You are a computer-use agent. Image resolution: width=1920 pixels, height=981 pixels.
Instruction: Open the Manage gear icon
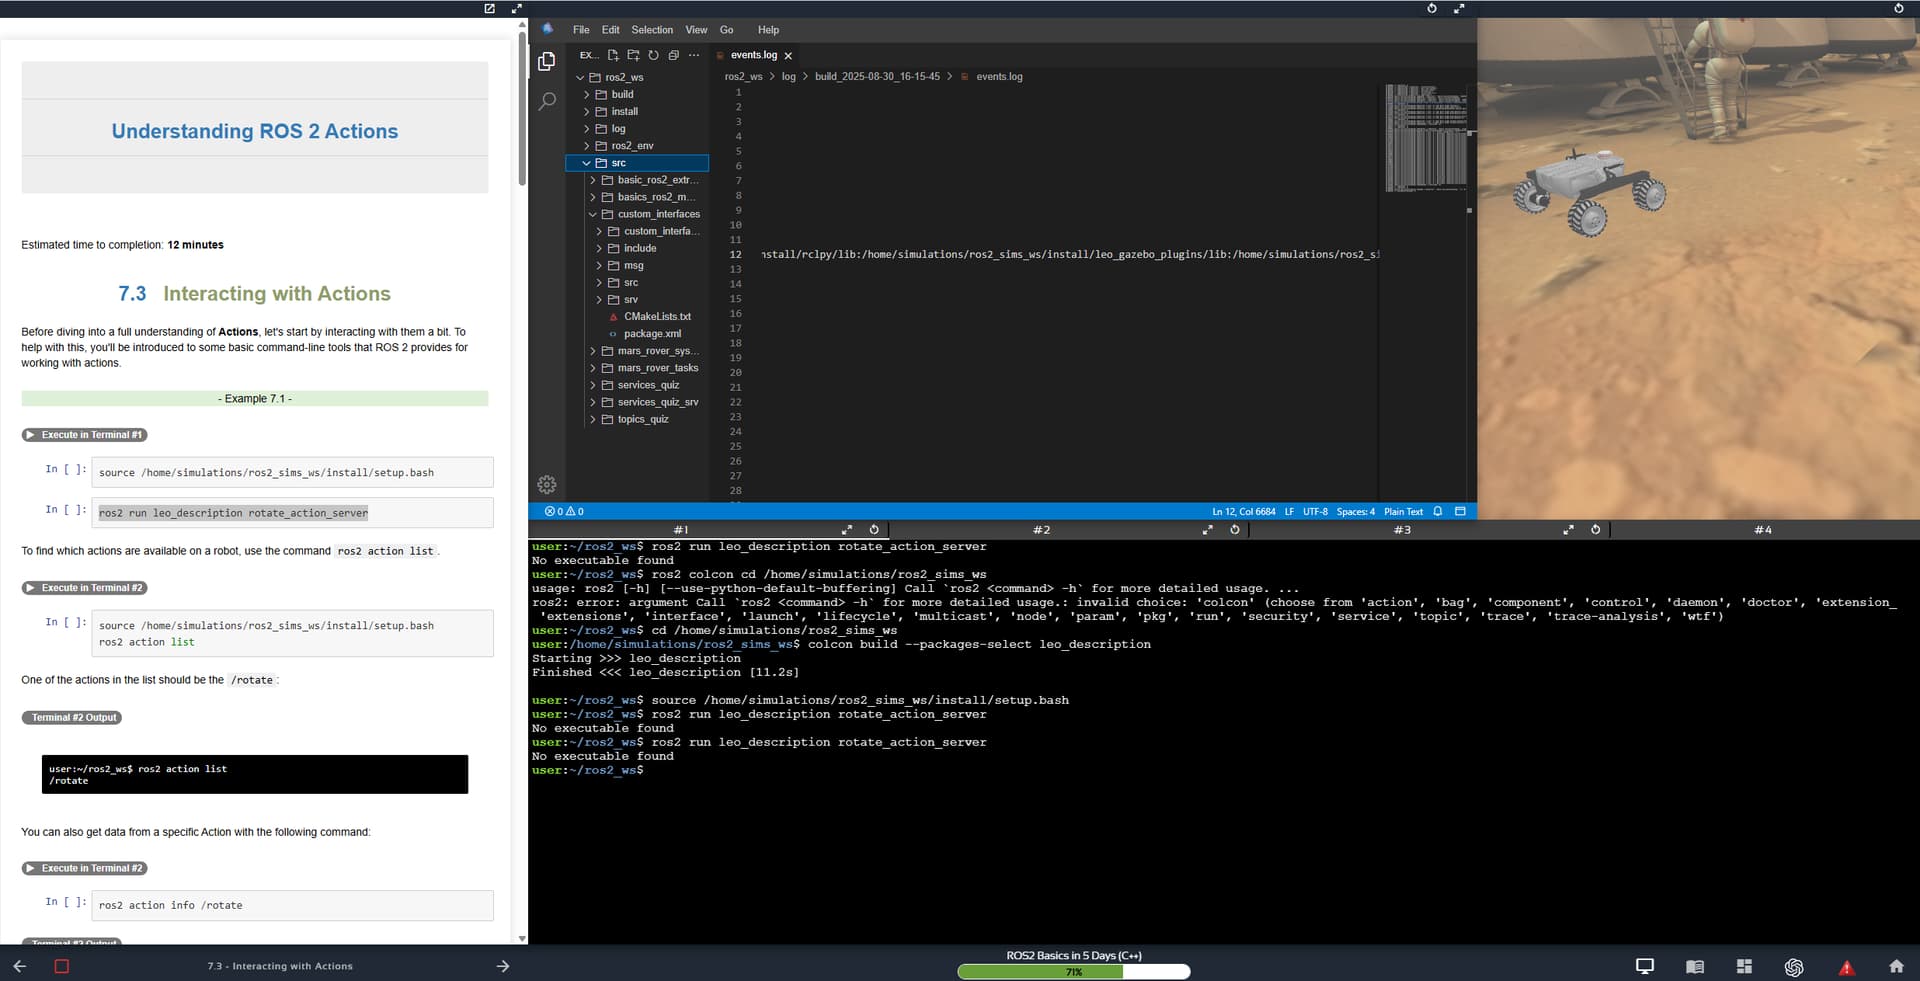[547, 485]
